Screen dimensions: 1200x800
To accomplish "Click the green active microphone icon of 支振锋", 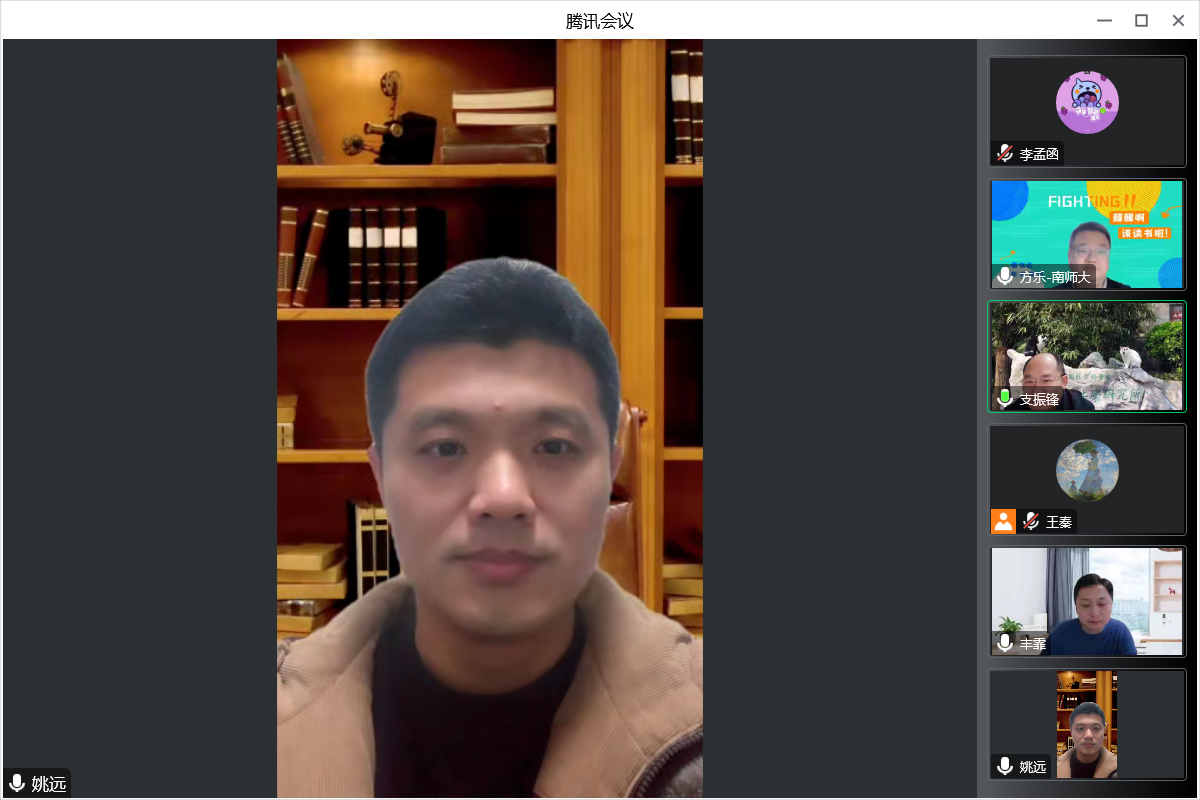I will click(x=1005, y=399).
